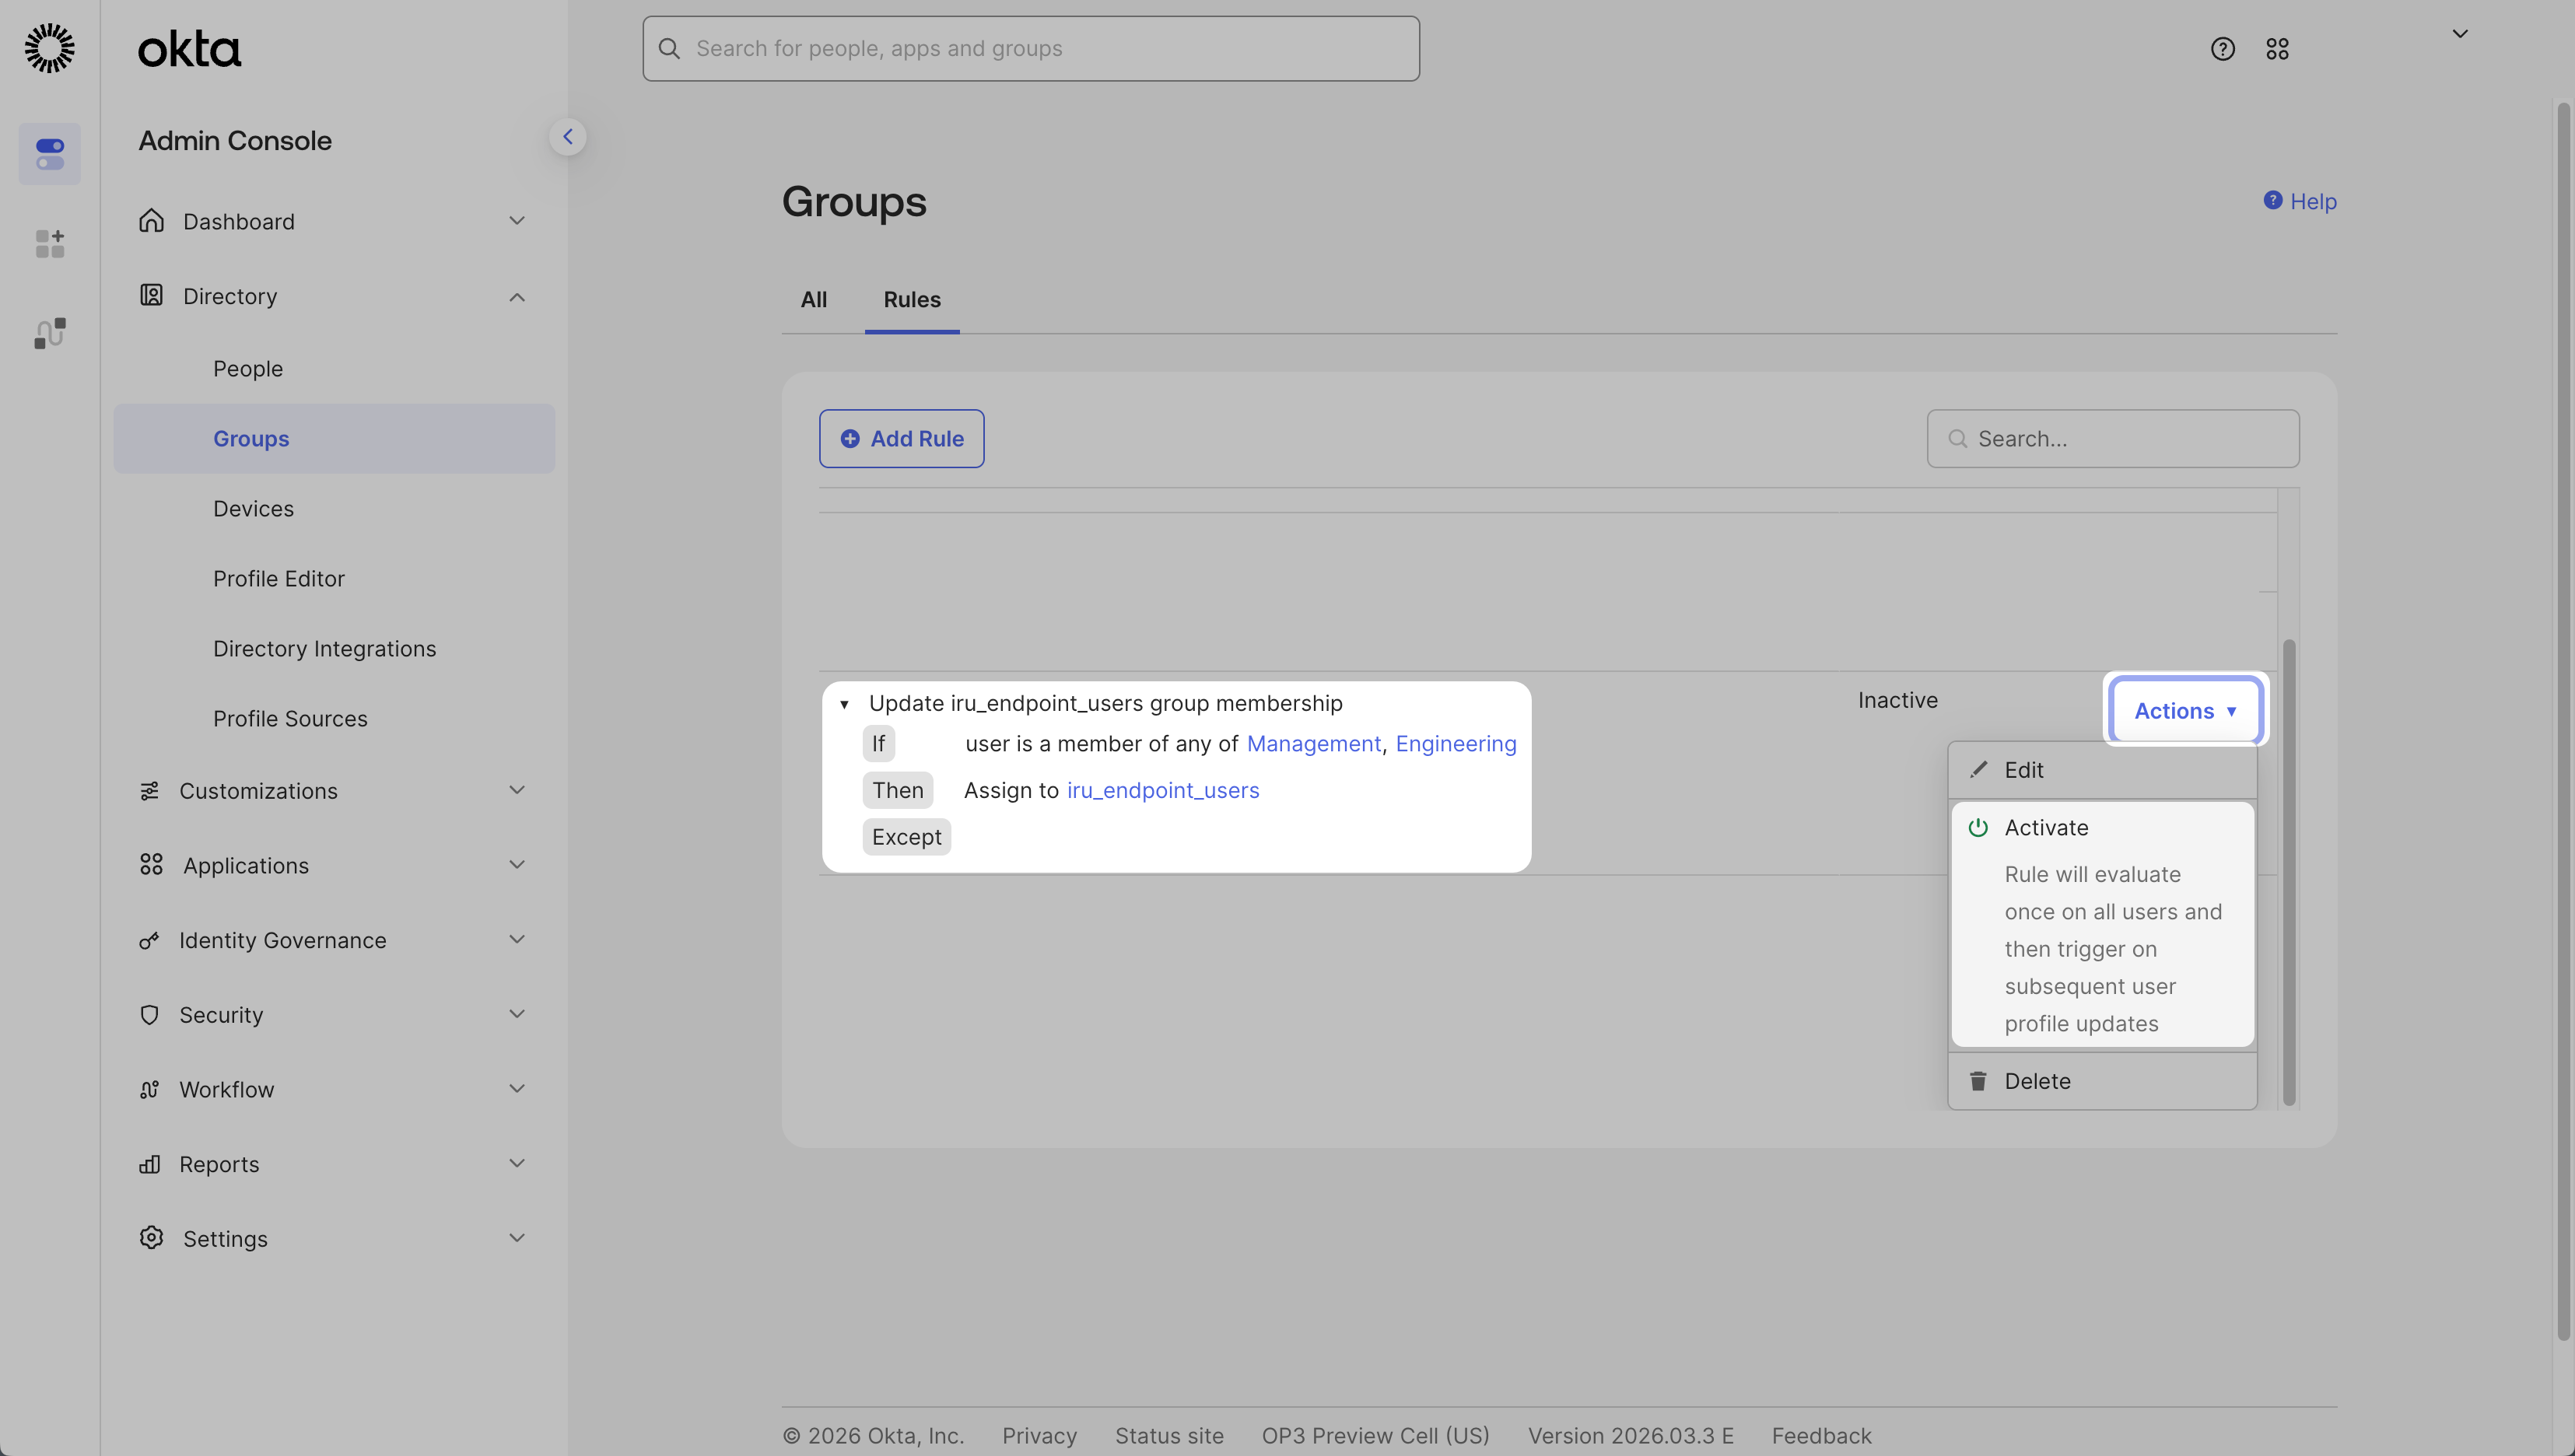Viewport: 2575px width, 1456px height.
Task: Open the apps grid icon in header
Action: [2277, 48]
